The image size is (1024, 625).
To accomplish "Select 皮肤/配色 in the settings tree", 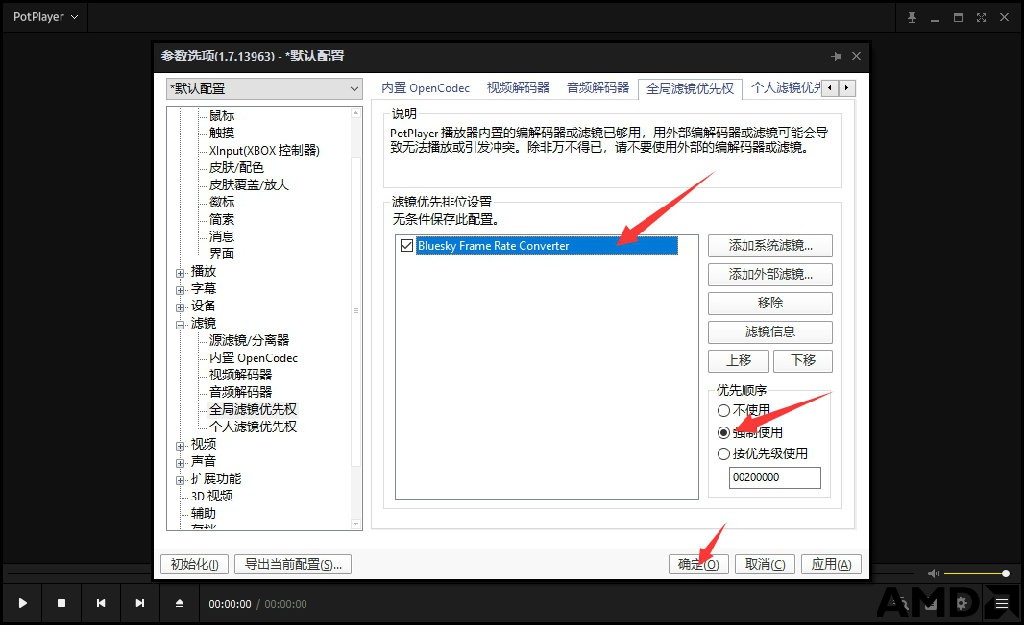I will tap(236, 167).
